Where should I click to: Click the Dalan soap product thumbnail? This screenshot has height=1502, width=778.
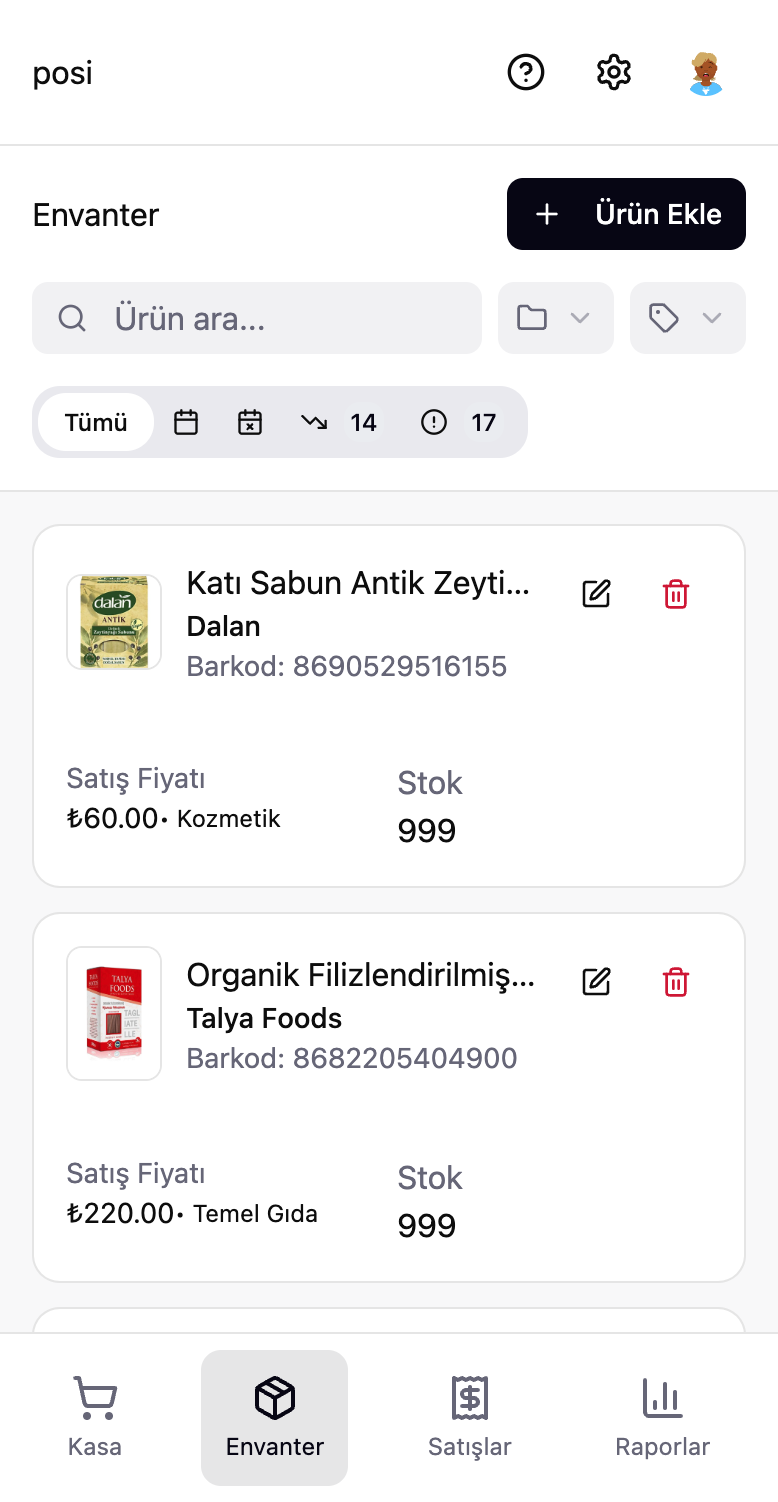coord(114,622)
